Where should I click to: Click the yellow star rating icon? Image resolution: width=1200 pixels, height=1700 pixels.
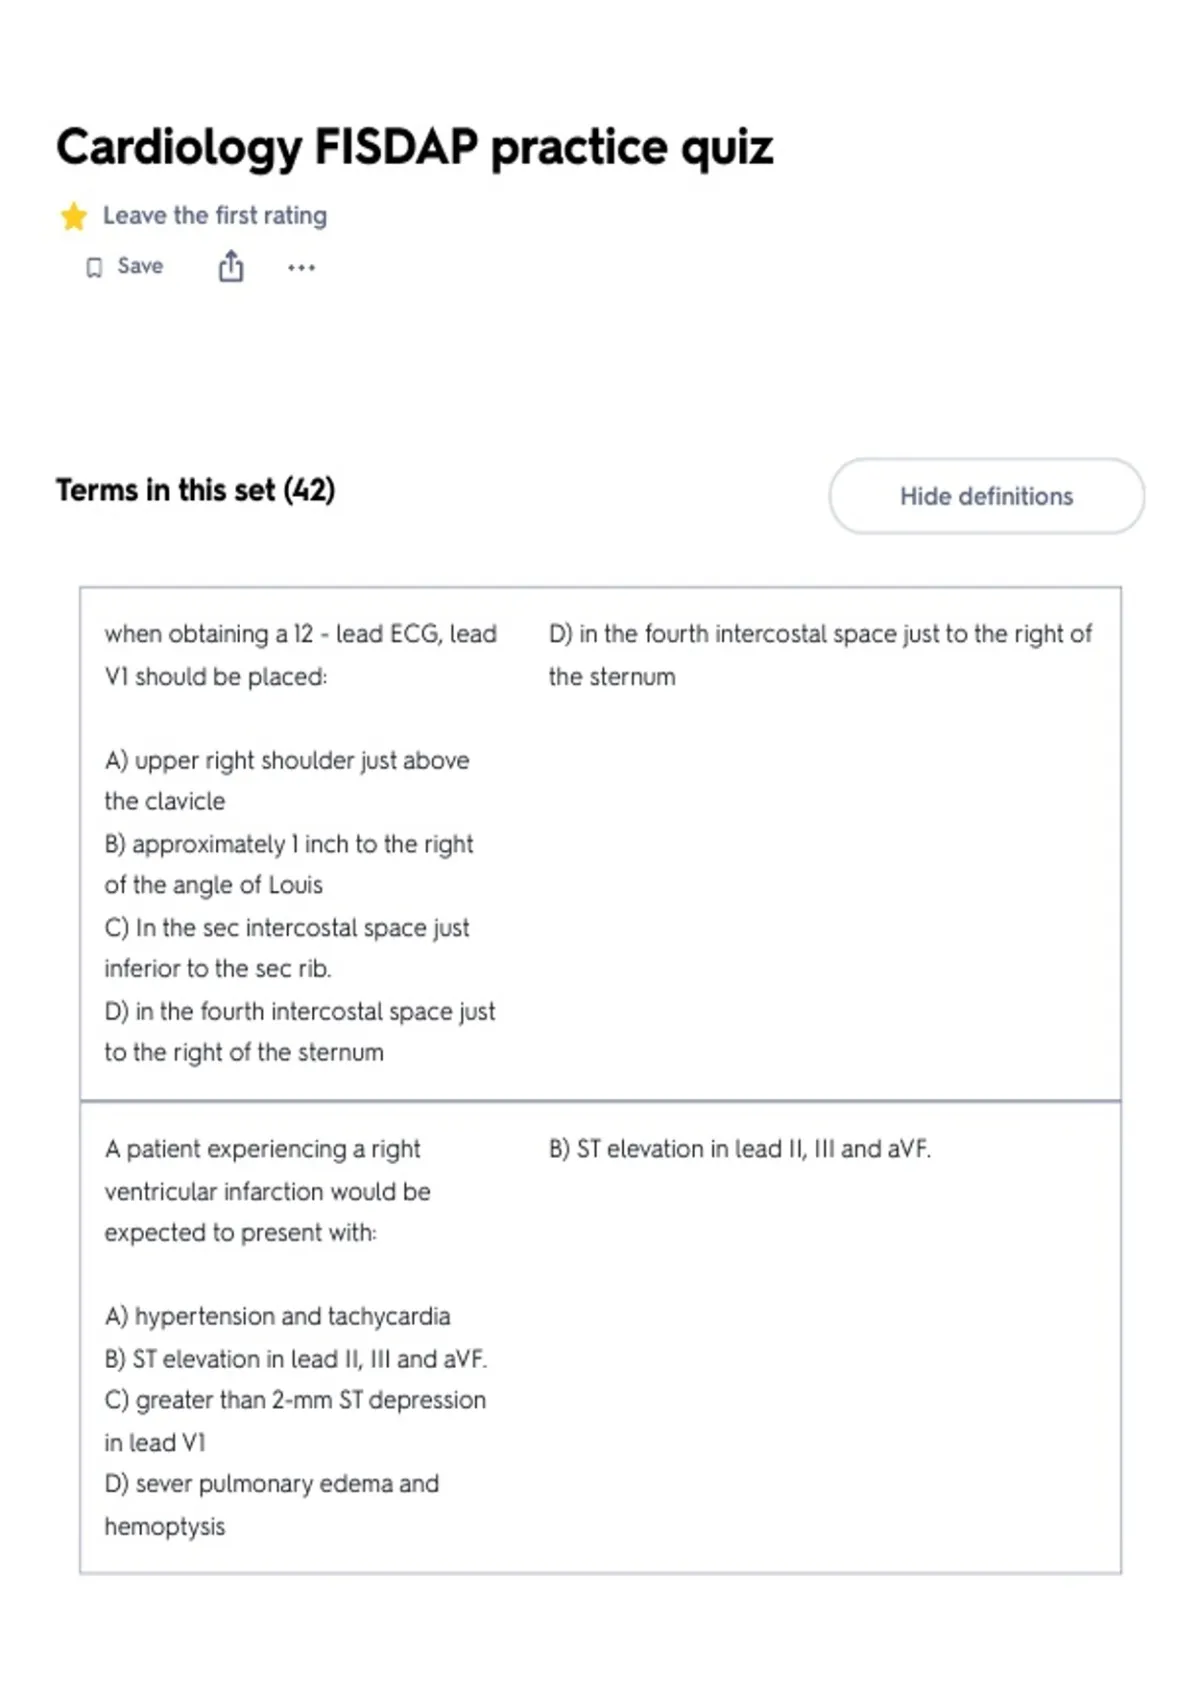73,216
